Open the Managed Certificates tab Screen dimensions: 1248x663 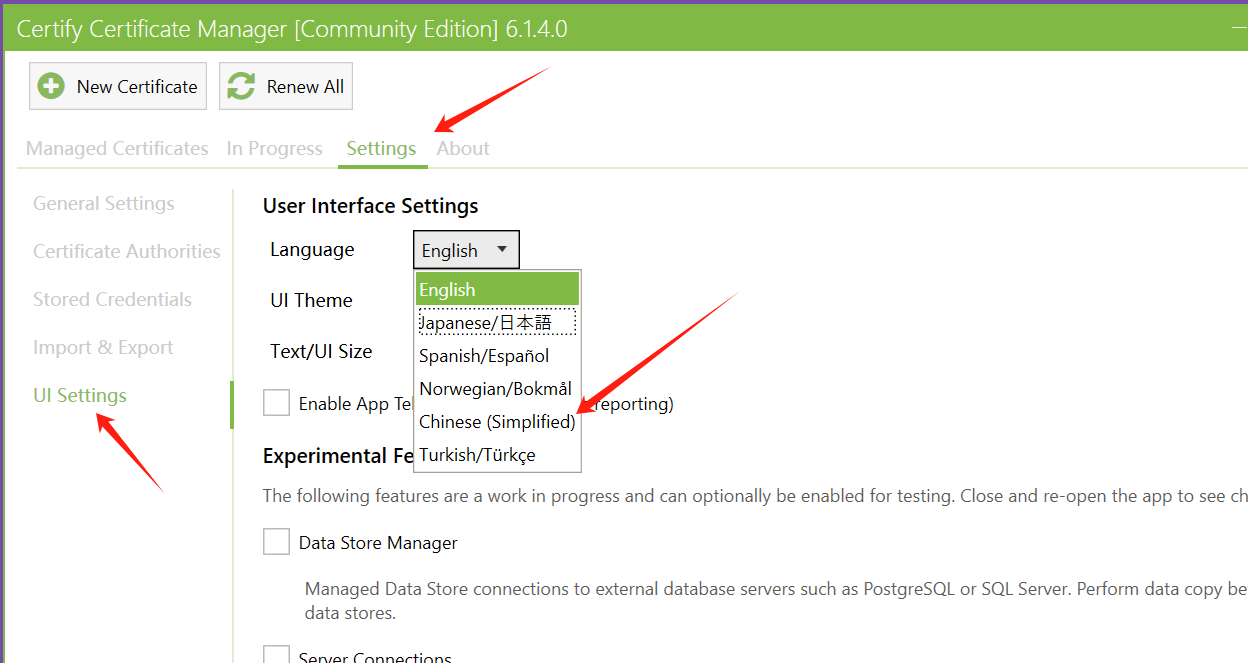coord(117,148)
